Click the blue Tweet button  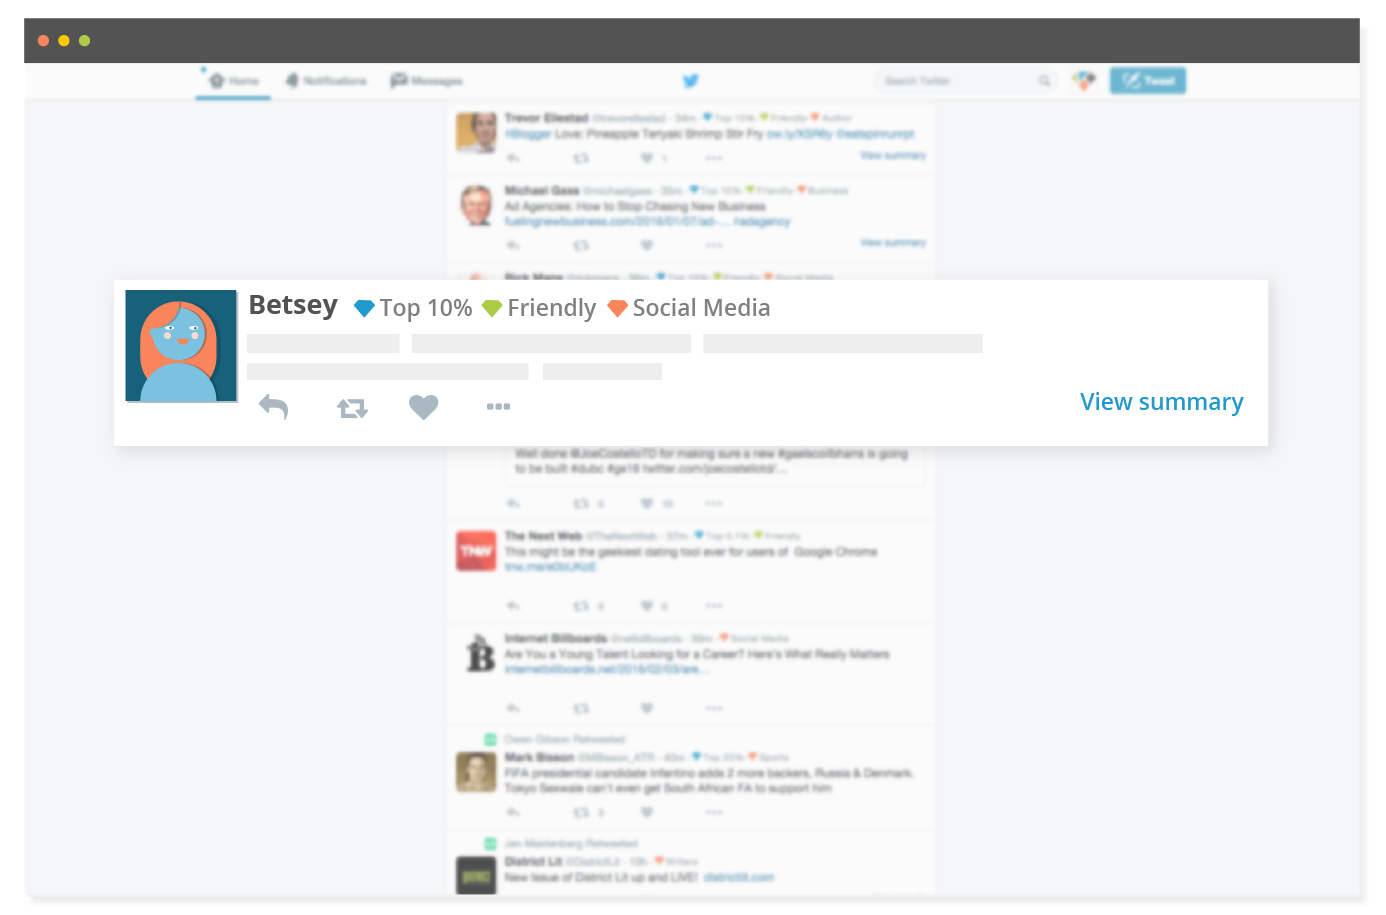coord(1147,80)
